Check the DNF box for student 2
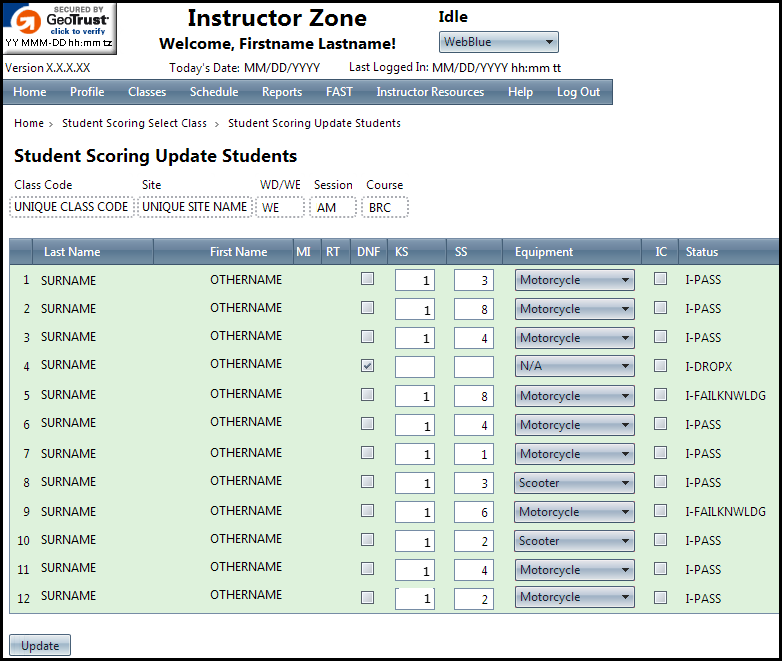The image size is (782, 661). click(368, 307)
